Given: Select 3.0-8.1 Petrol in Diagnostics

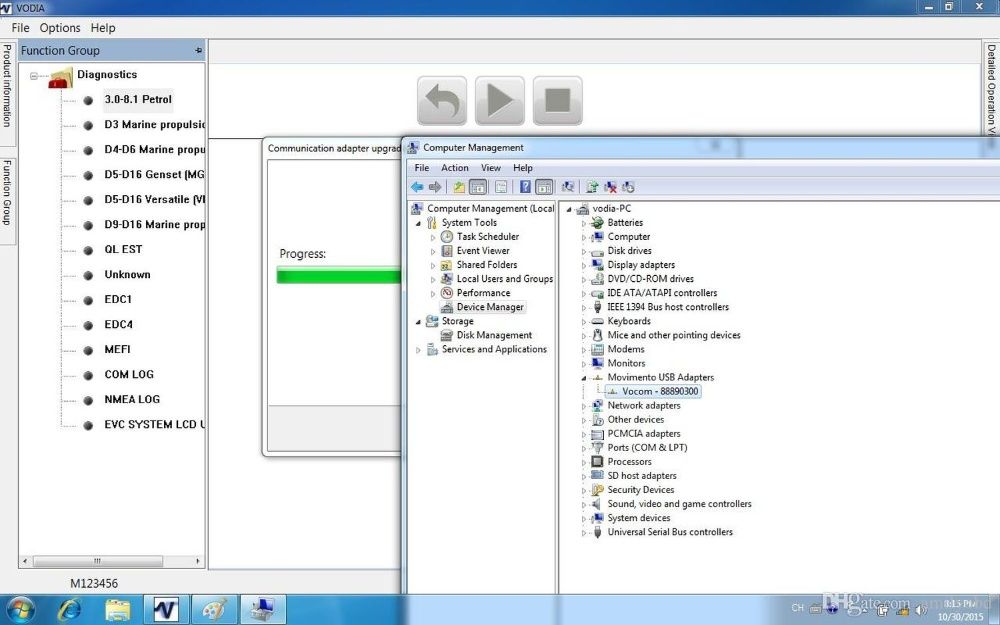Looking at the screenshot, I should point(138,99).
